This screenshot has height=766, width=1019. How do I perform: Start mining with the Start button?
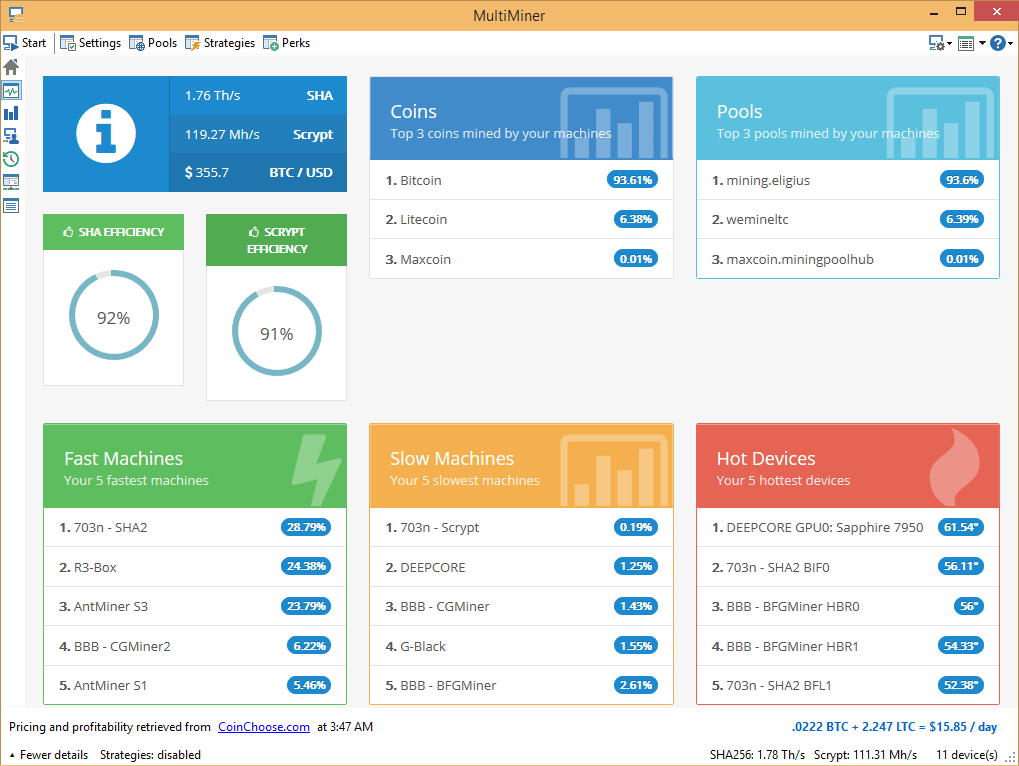click(25, 43)
